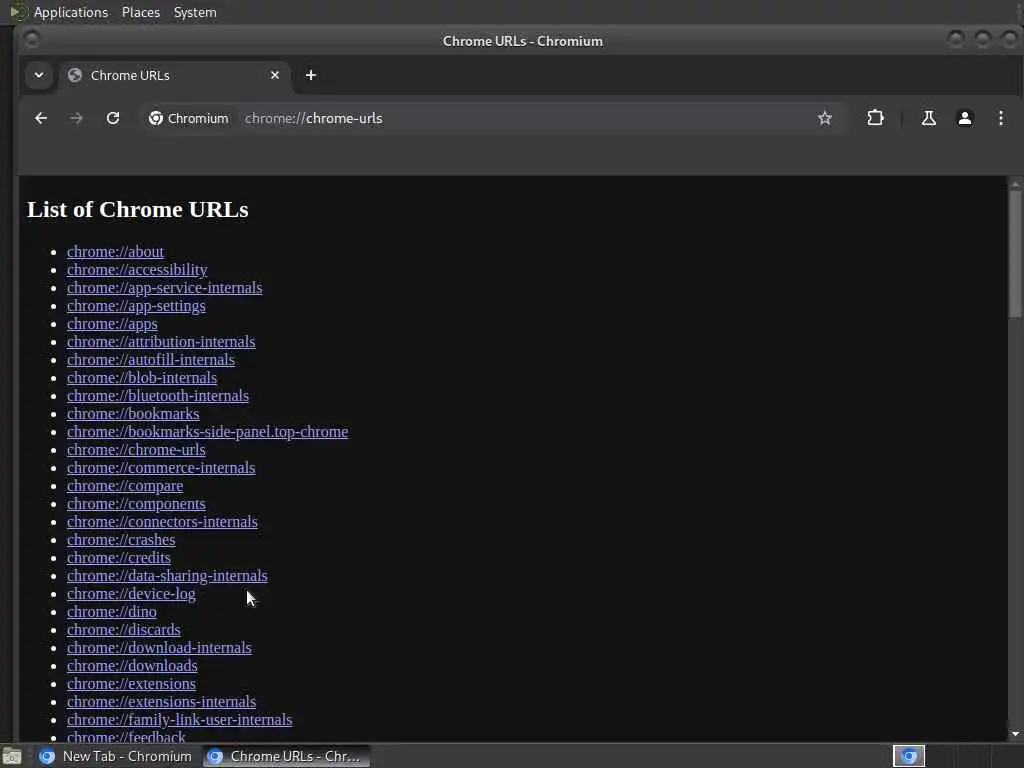Open chrome://discards link
1024x768 pixels.
tap(123, 630)
